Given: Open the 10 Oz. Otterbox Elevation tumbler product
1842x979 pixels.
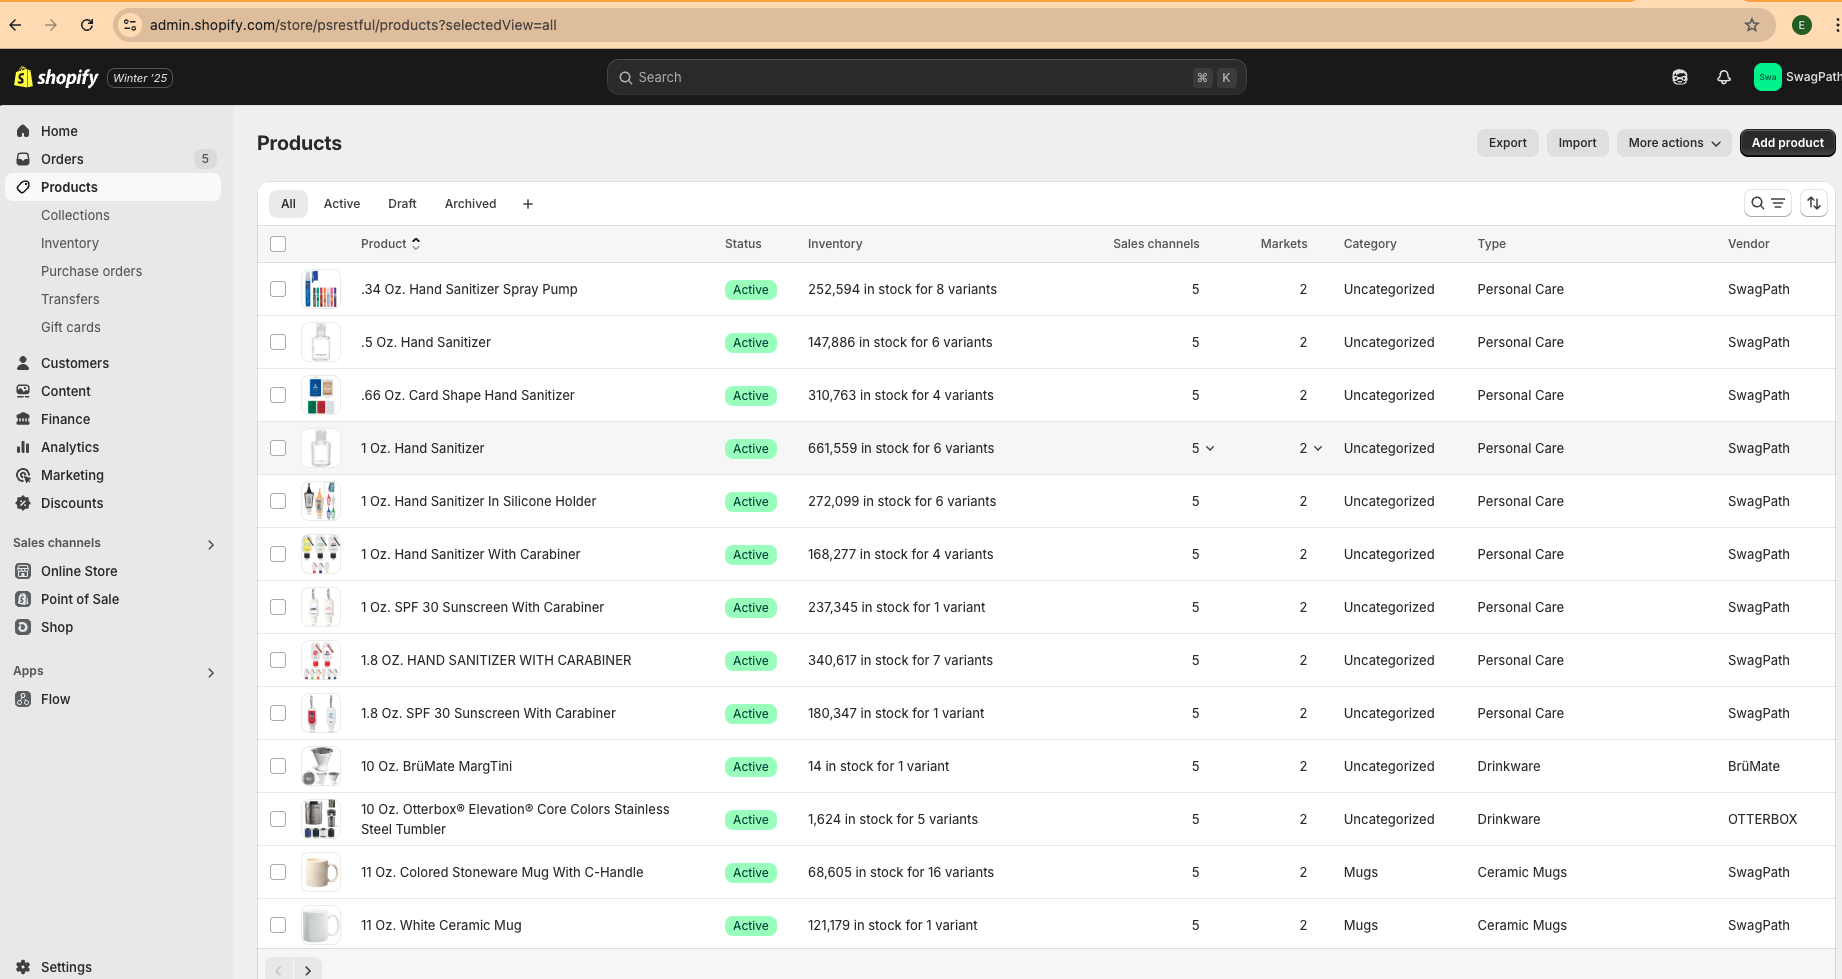Looking at the screenshot, I should (x=515, y=819).
